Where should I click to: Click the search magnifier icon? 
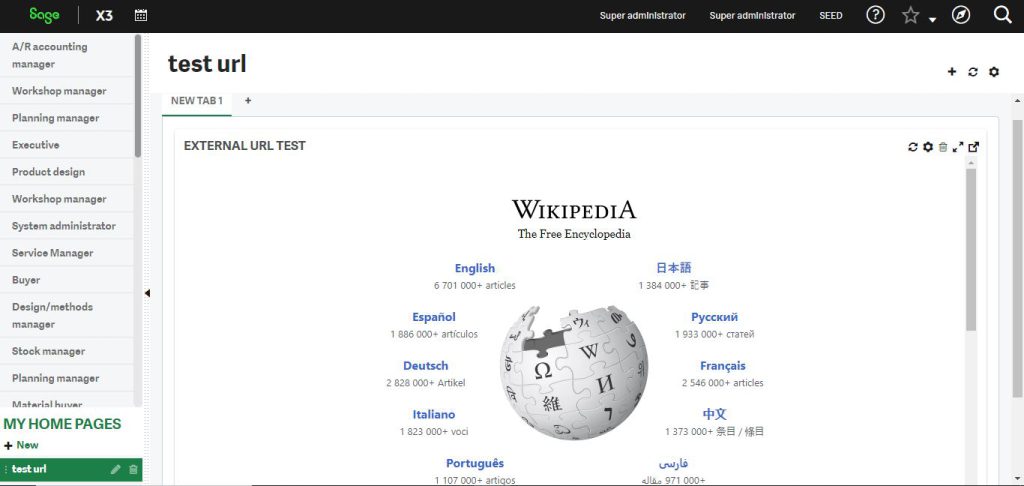pyautogui.click(x=1002, y=15)
